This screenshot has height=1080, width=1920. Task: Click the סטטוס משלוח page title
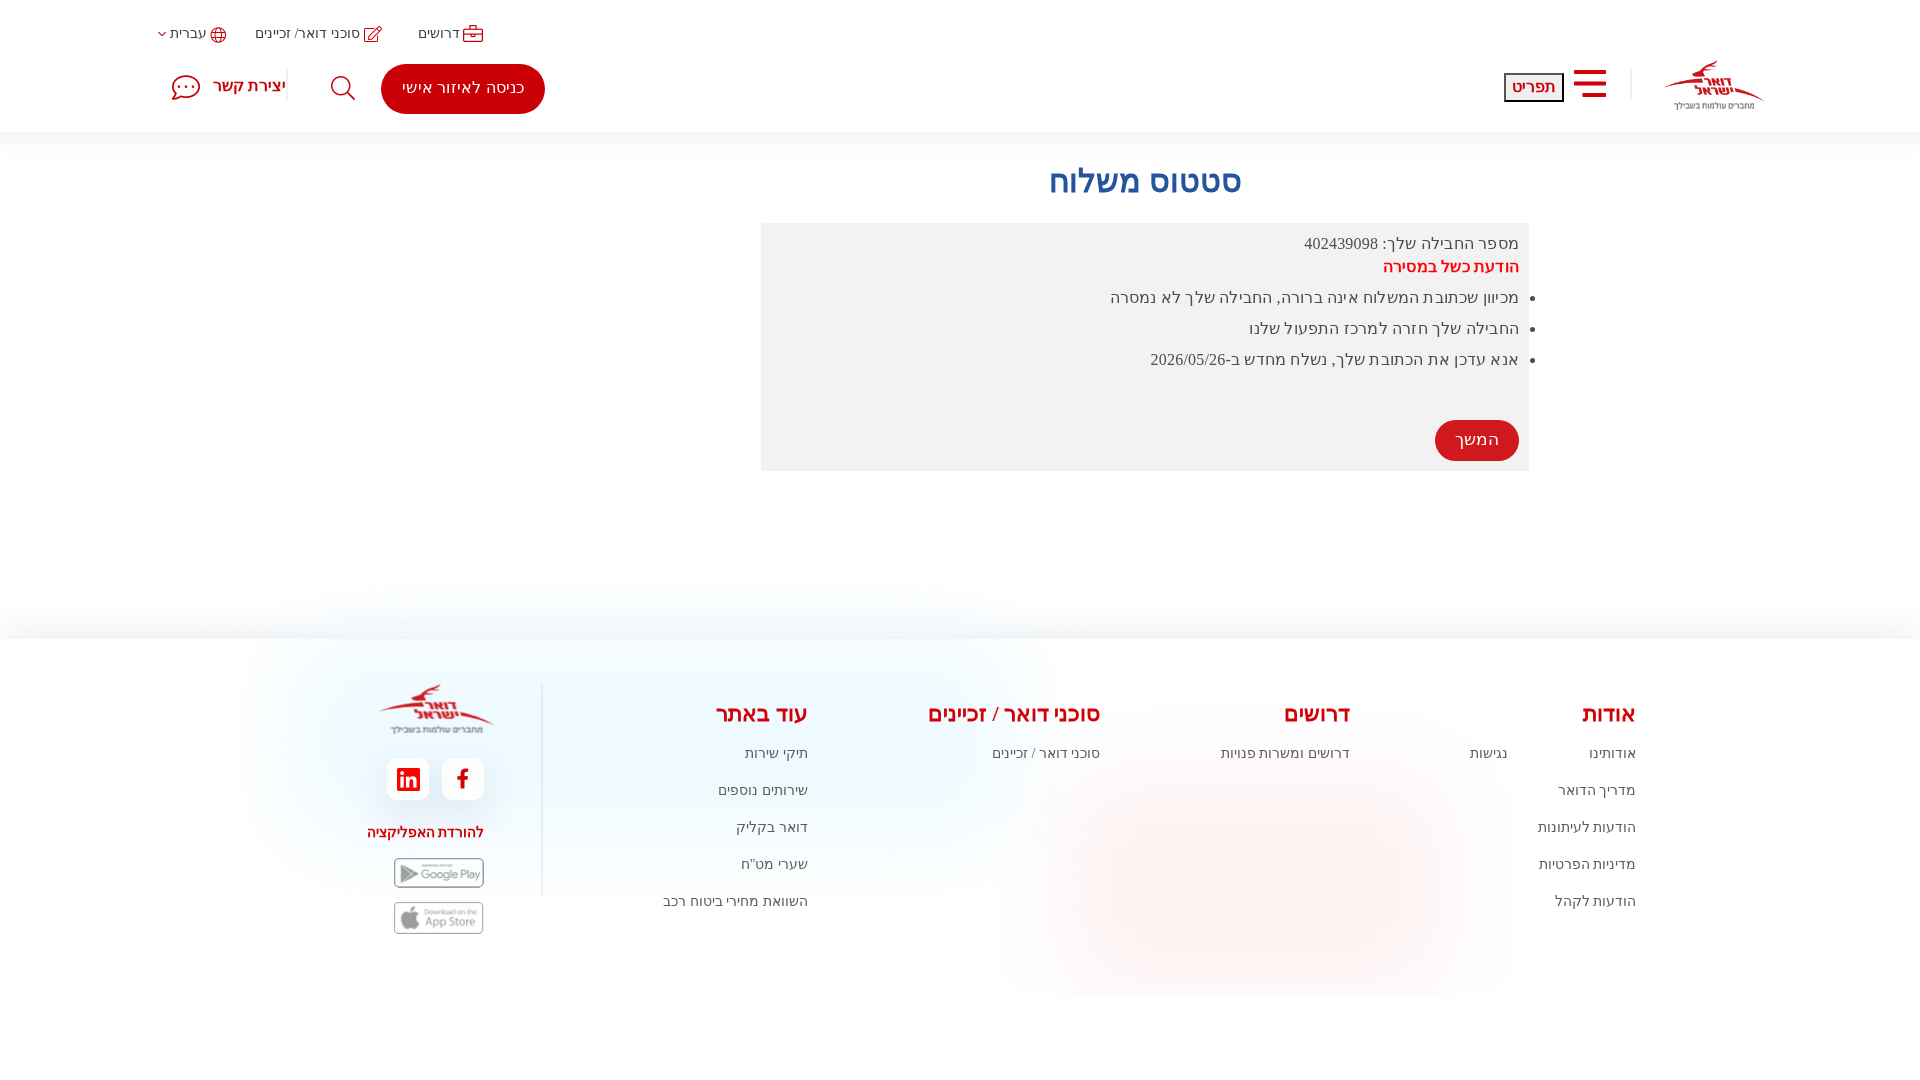(1145, 182)
